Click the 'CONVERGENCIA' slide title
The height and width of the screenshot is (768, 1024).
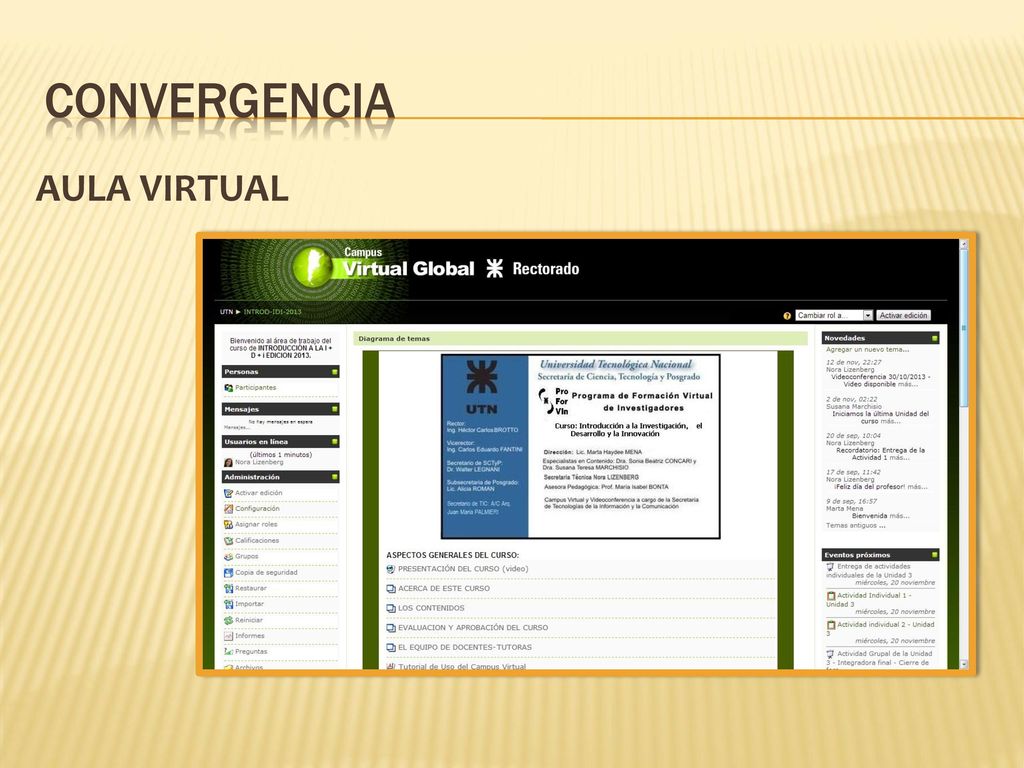pyautogui.click(x=219, y=101)
